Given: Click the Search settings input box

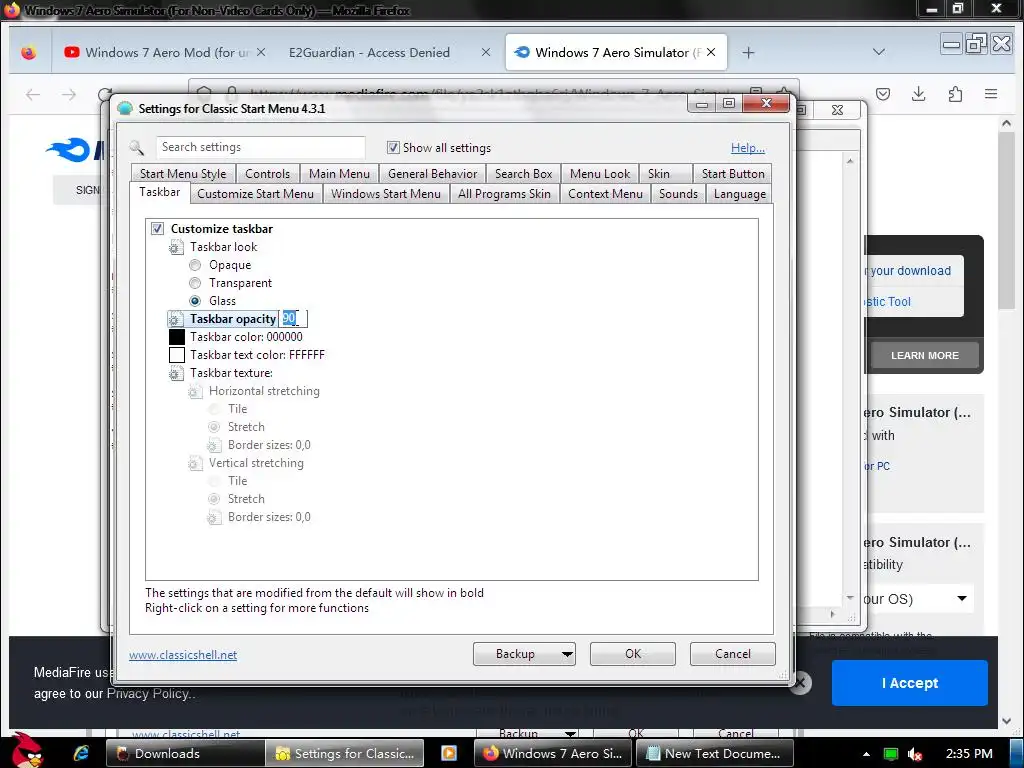Looking at the screenshot, I should point(261,148).
